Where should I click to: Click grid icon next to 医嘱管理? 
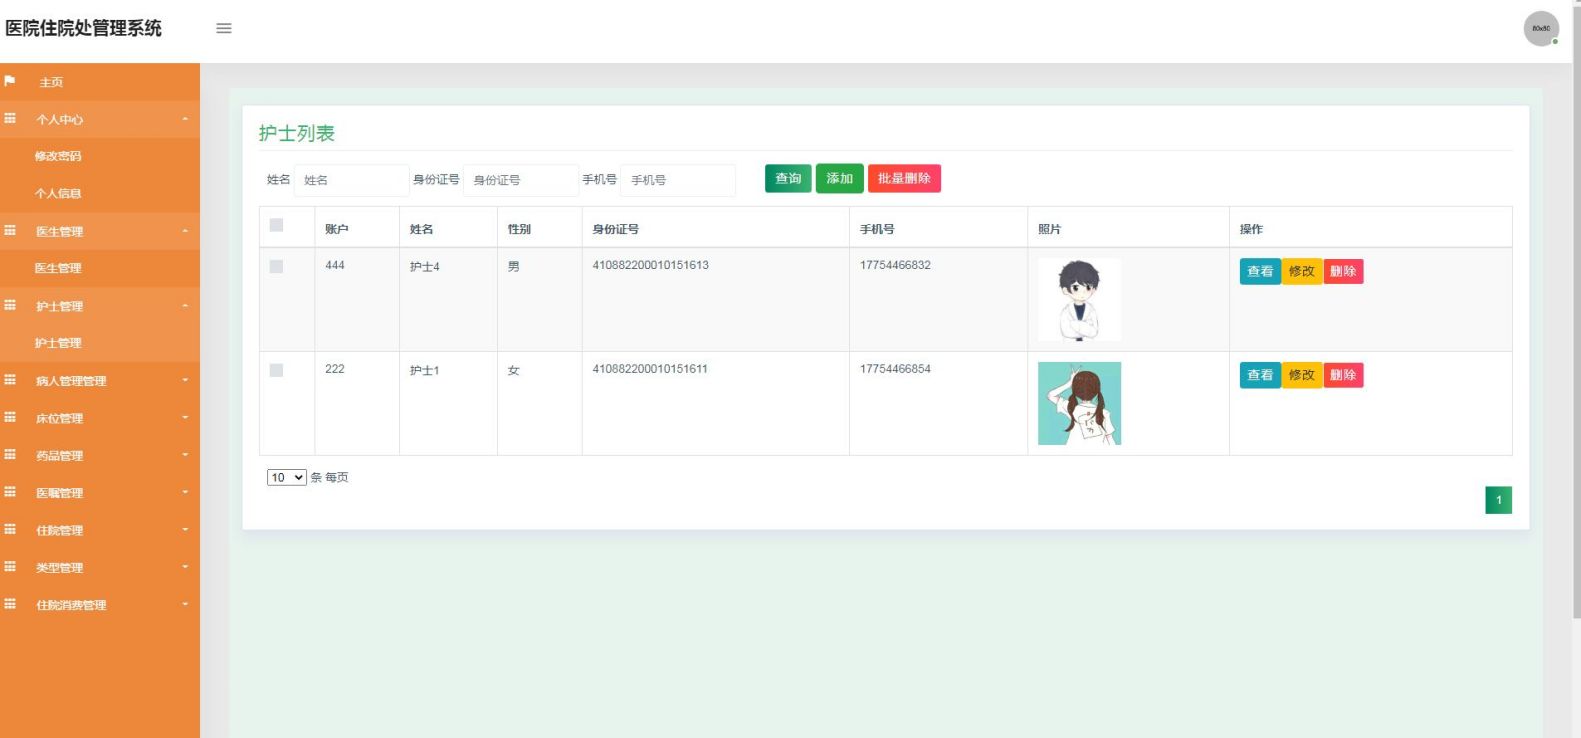point(10,492)
